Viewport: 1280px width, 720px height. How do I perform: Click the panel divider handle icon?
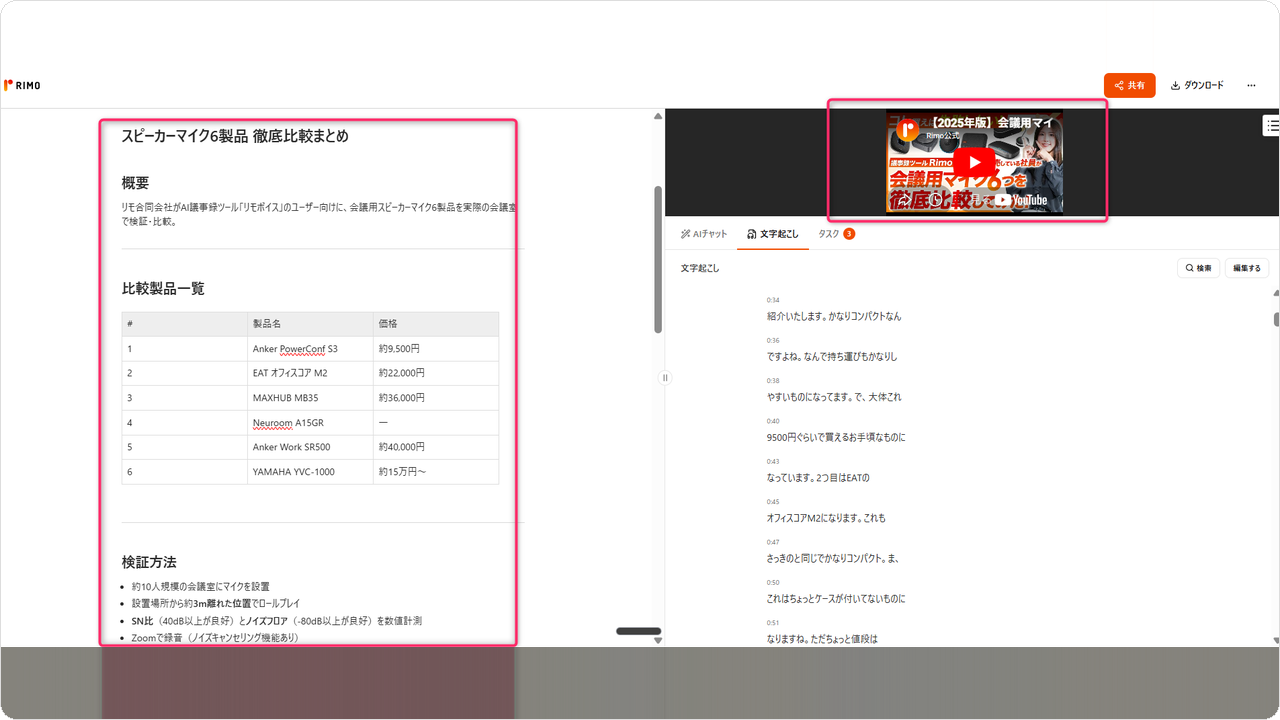(665, 378)
